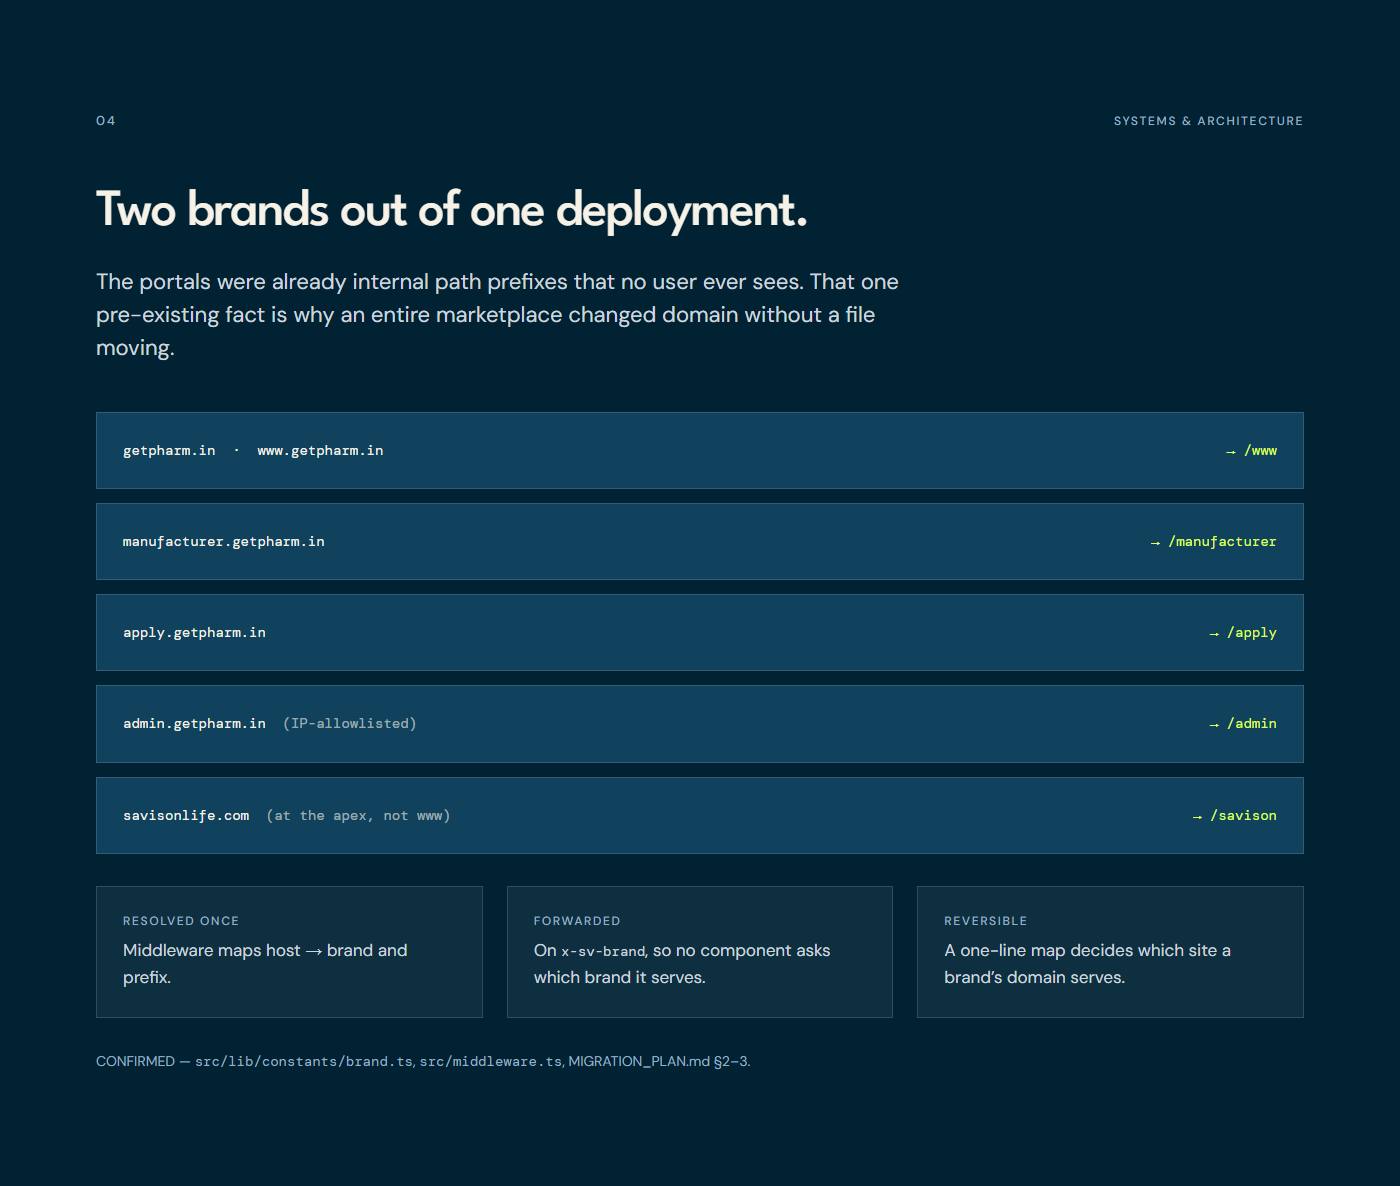Select src/lib/constants/brand.ts file path
The image size is (1400, 1186).
pyautogui.click(x=304, y=1061)
